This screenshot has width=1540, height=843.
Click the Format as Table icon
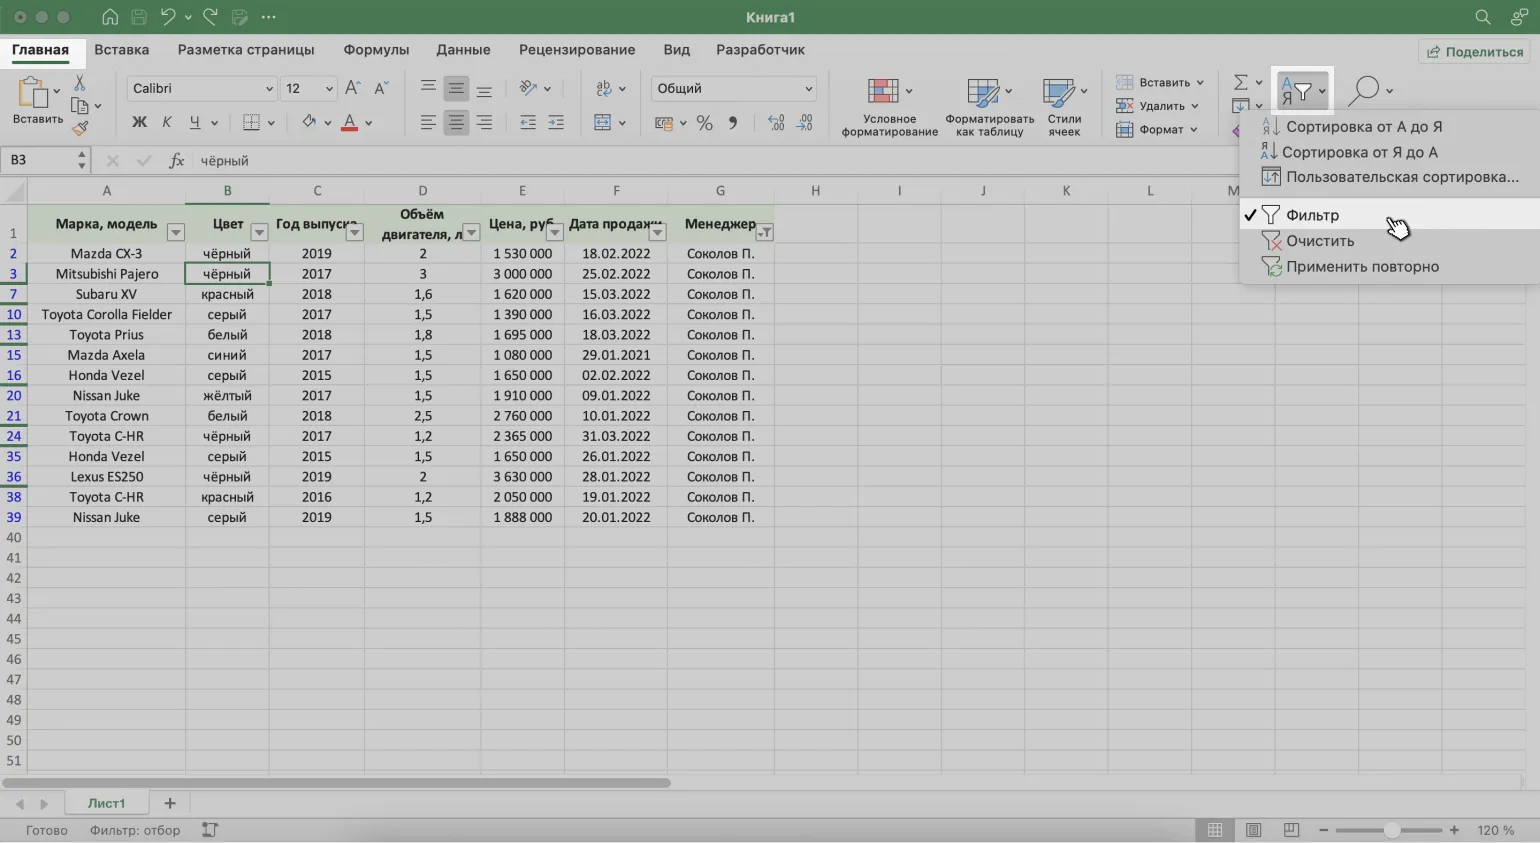(x=989, y=107)
